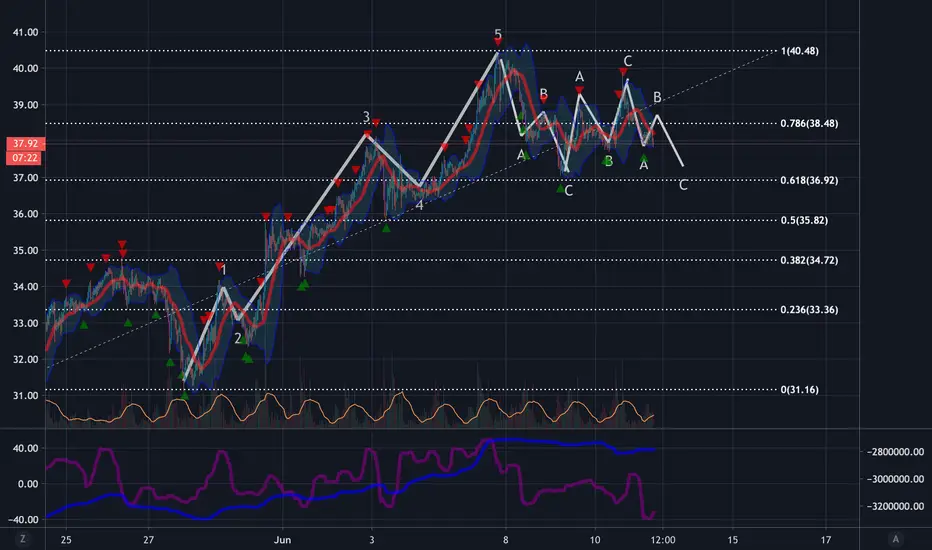The image size is (932, 550).
Task: Click the 15 date on time axis
Action: tap(733, 540)
